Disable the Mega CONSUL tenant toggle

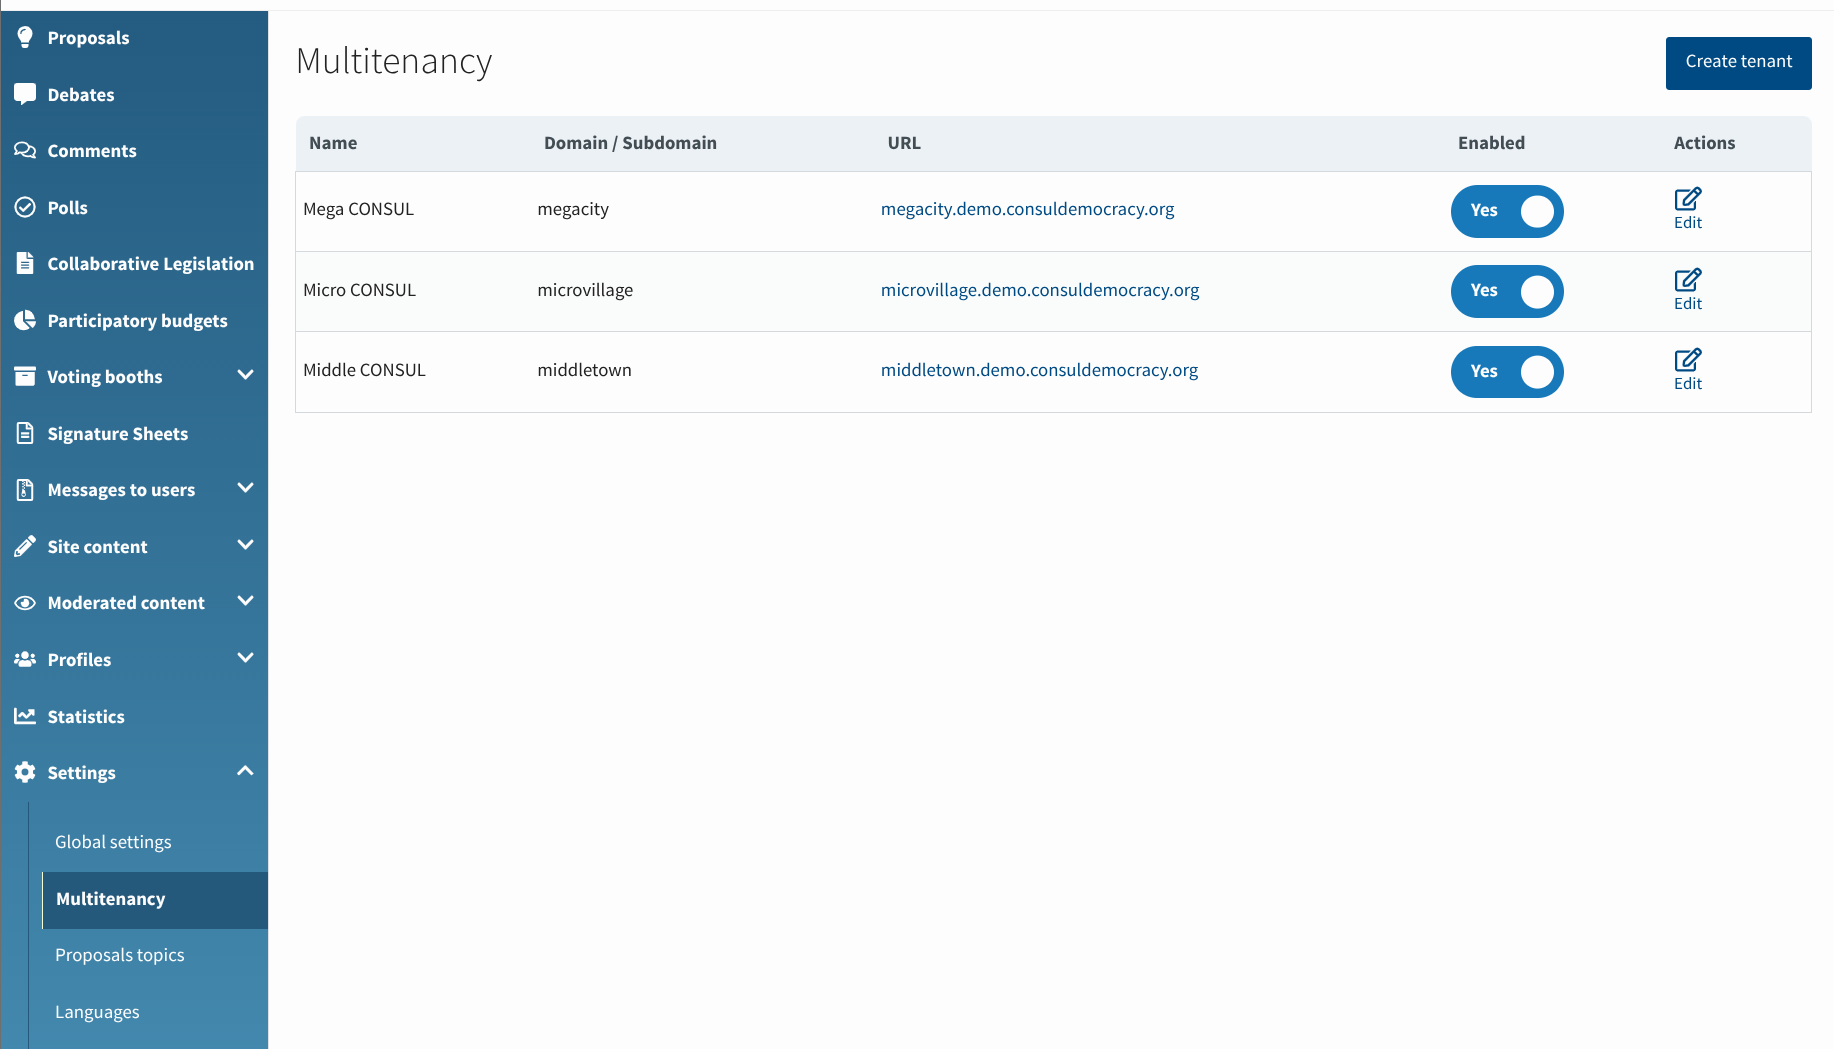pyautogui.click(x=1506, y=211)
